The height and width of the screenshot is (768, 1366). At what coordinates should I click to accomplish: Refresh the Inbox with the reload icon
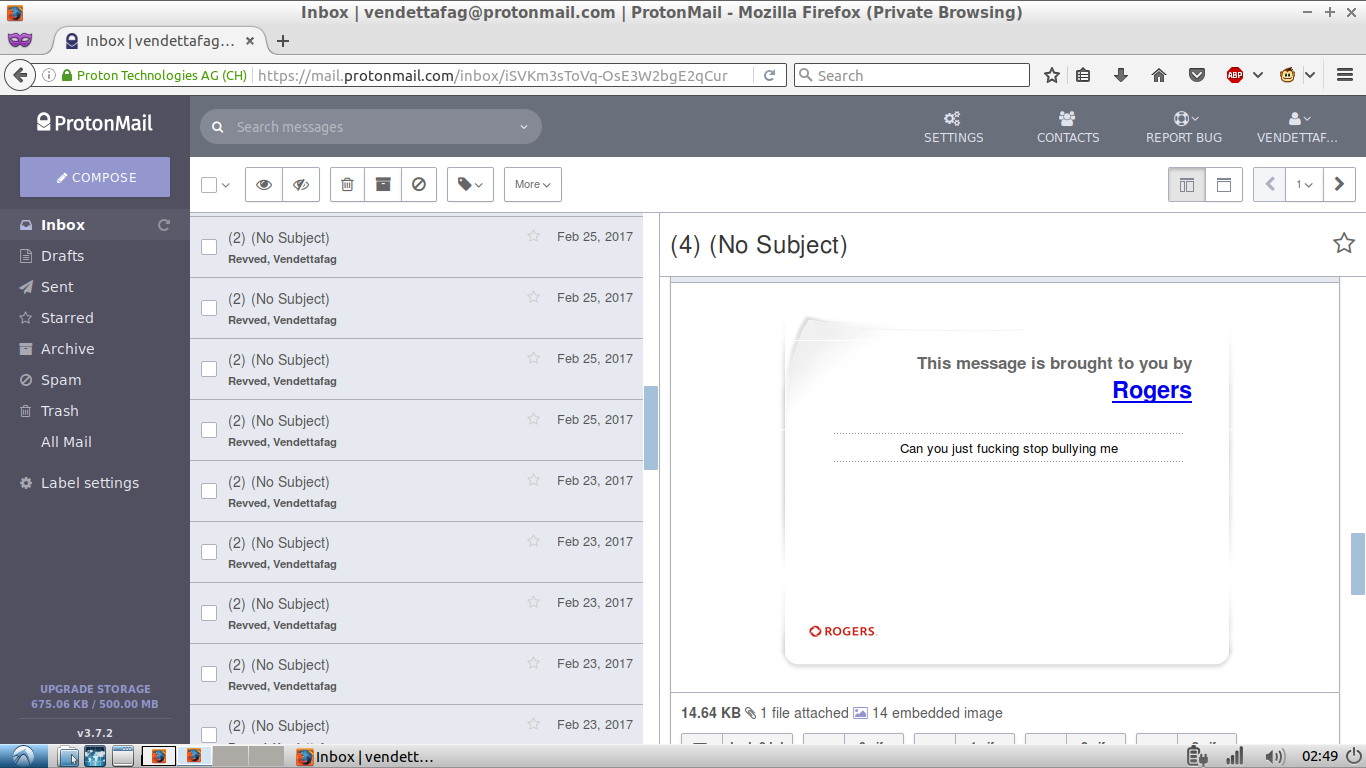click(x=164, y=225)
